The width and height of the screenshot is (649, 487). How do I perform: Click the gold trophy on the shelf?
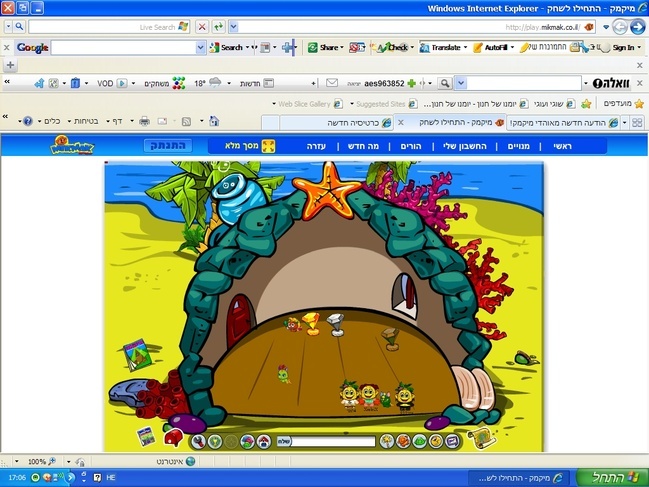pyautogui.click(x=312, y=323)
